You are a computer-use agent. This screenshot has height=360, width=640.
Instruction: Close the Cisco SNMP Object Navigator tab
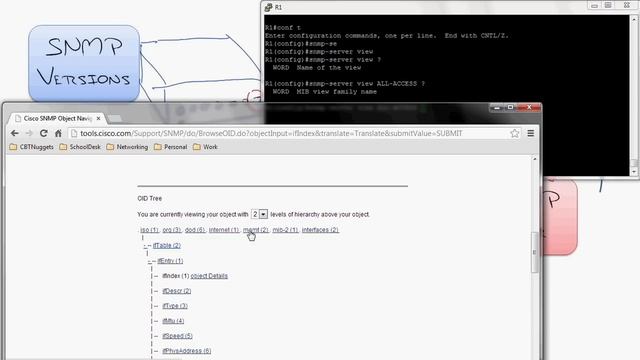tap(98, 118)
